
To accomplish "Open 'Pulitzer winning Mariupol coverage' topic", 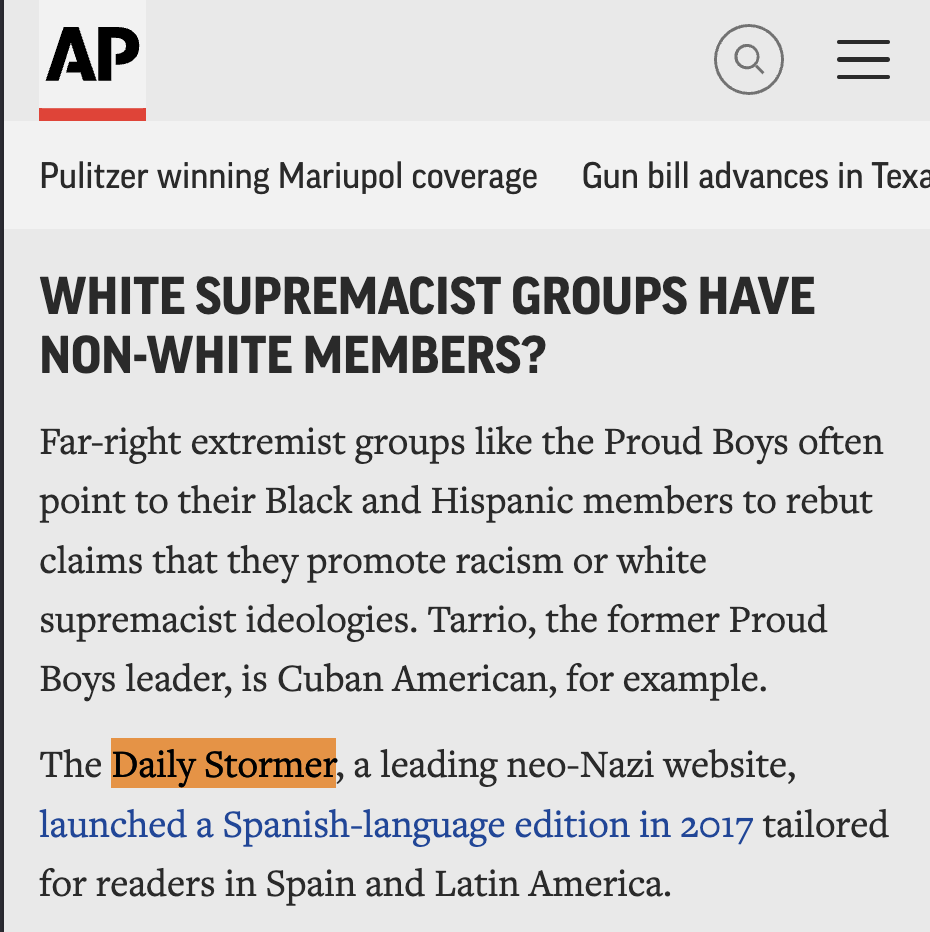I will (x=288, y=177).
